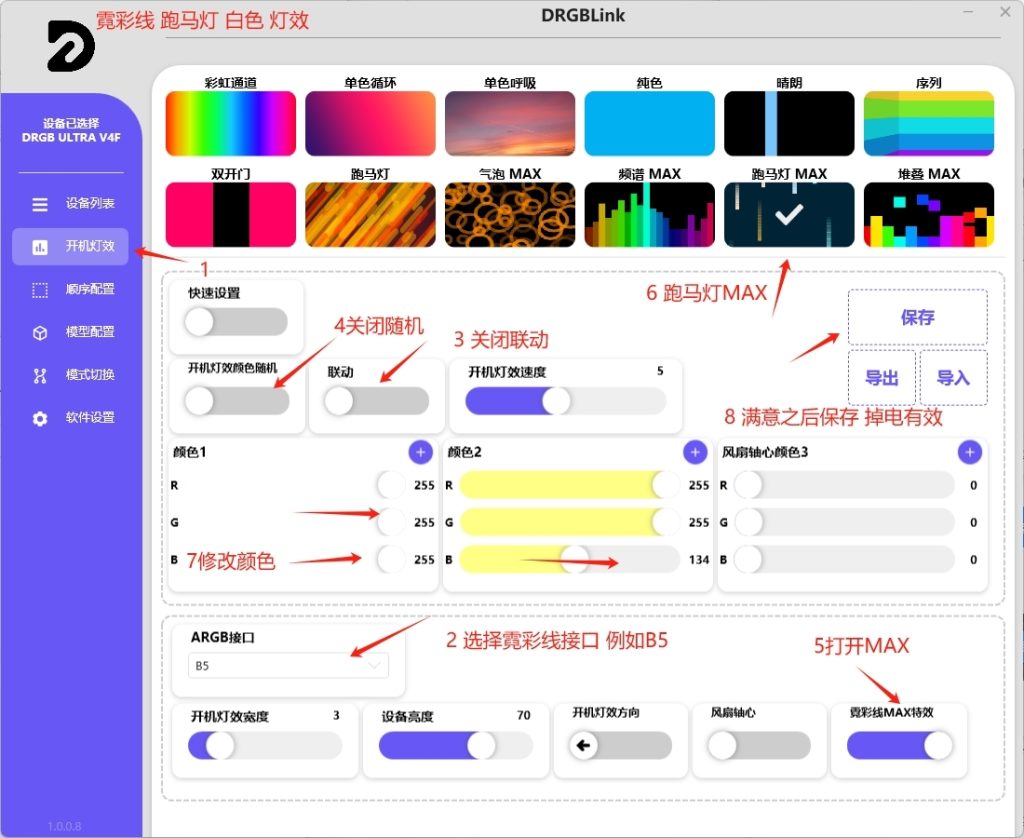Image resolution: width=1024 pixels, height=838 pixels.
Task: Add a color with 风扇轴心颜色3 plus button
Action: click(x=970, y=452)
